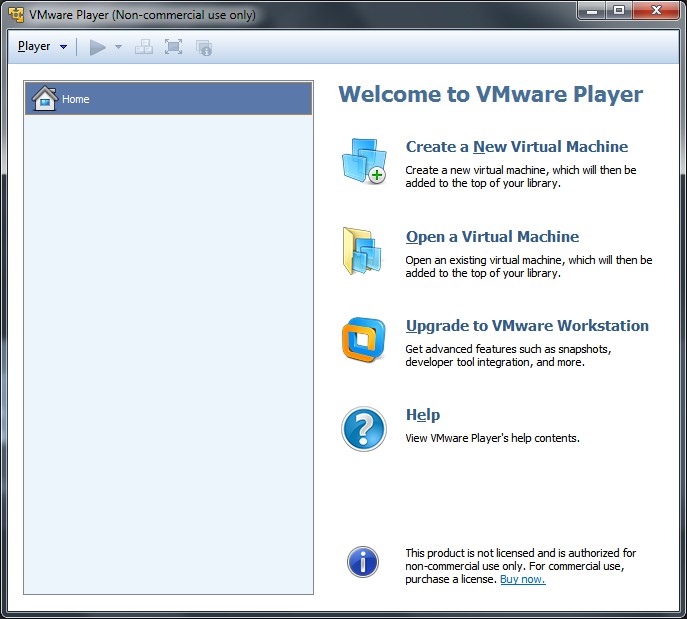Click the Home house icon
The width and height of the screenshot is (687, 619).
click(x=45, y=98)
